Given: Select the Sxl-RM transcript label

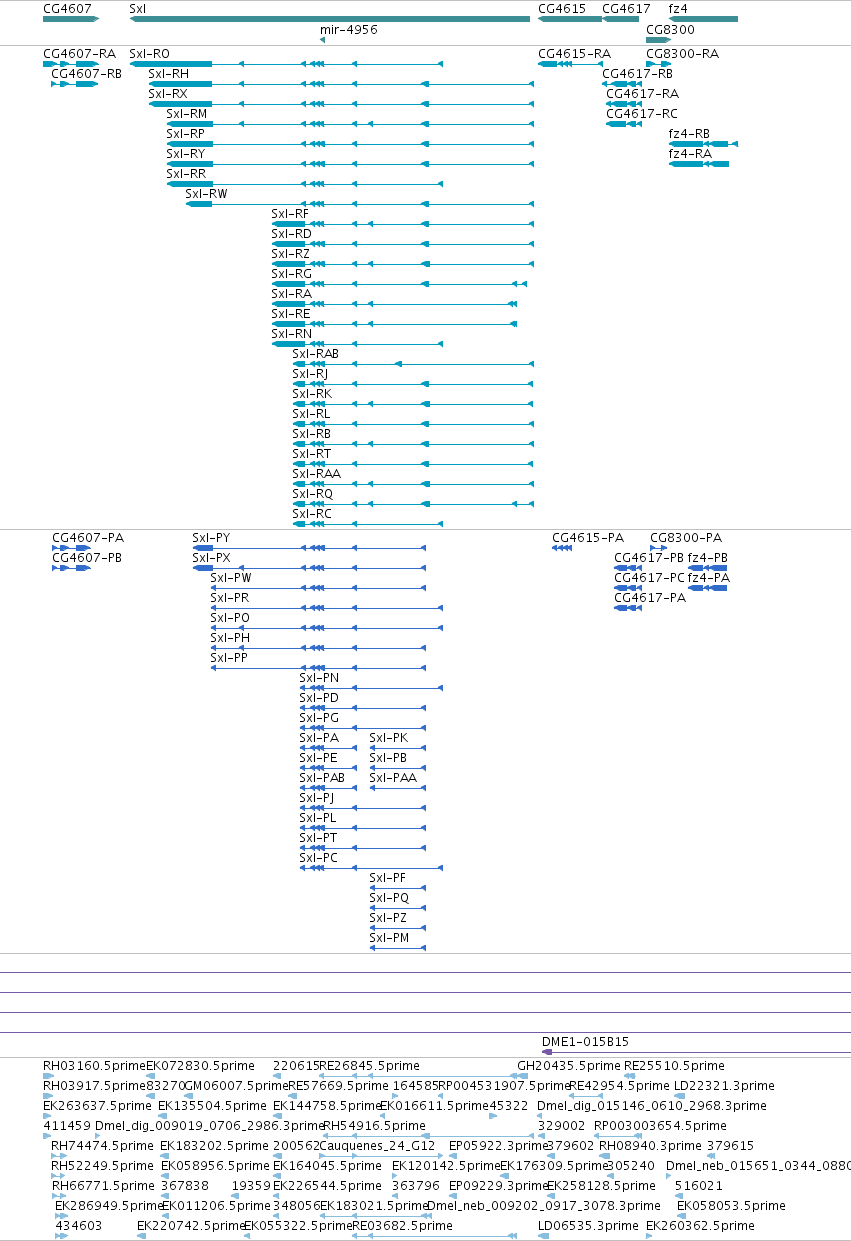Looking at the screenshot, I should click(x=187, y=114).
